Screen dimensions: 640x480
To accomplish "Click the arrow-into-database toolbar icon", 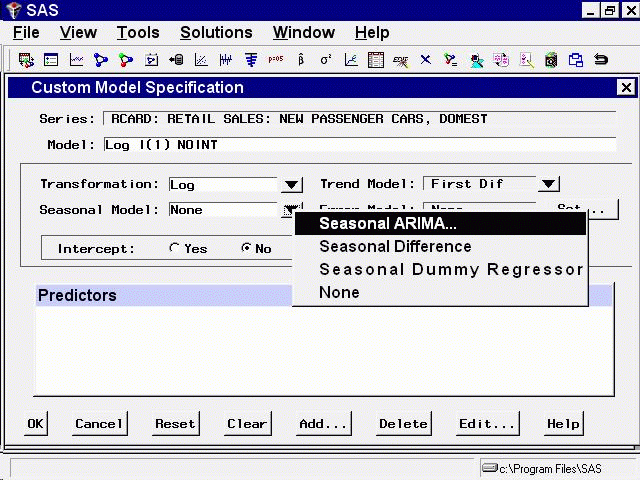I will pyautogui.click(x=176, y=60).
